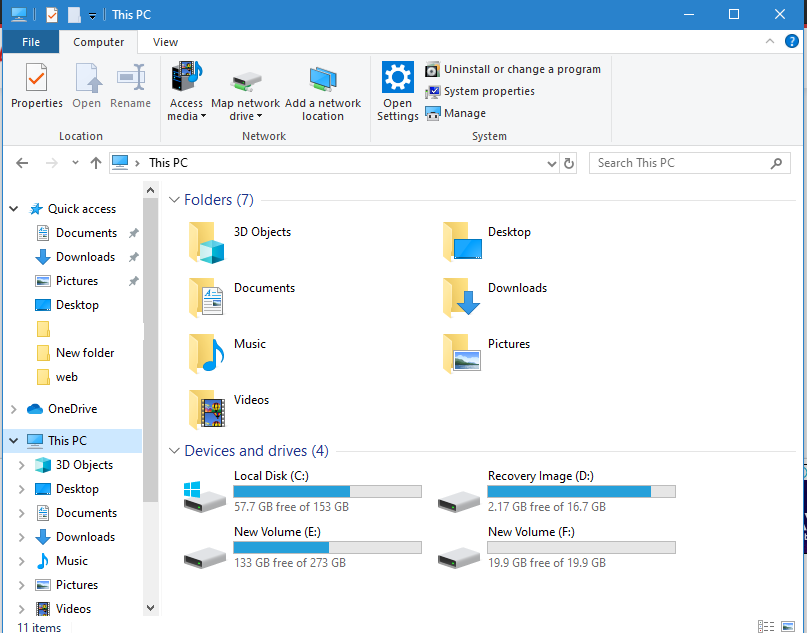Click the Map network drive icon
This screenshot has width=807, height=633.
[245, 80]
